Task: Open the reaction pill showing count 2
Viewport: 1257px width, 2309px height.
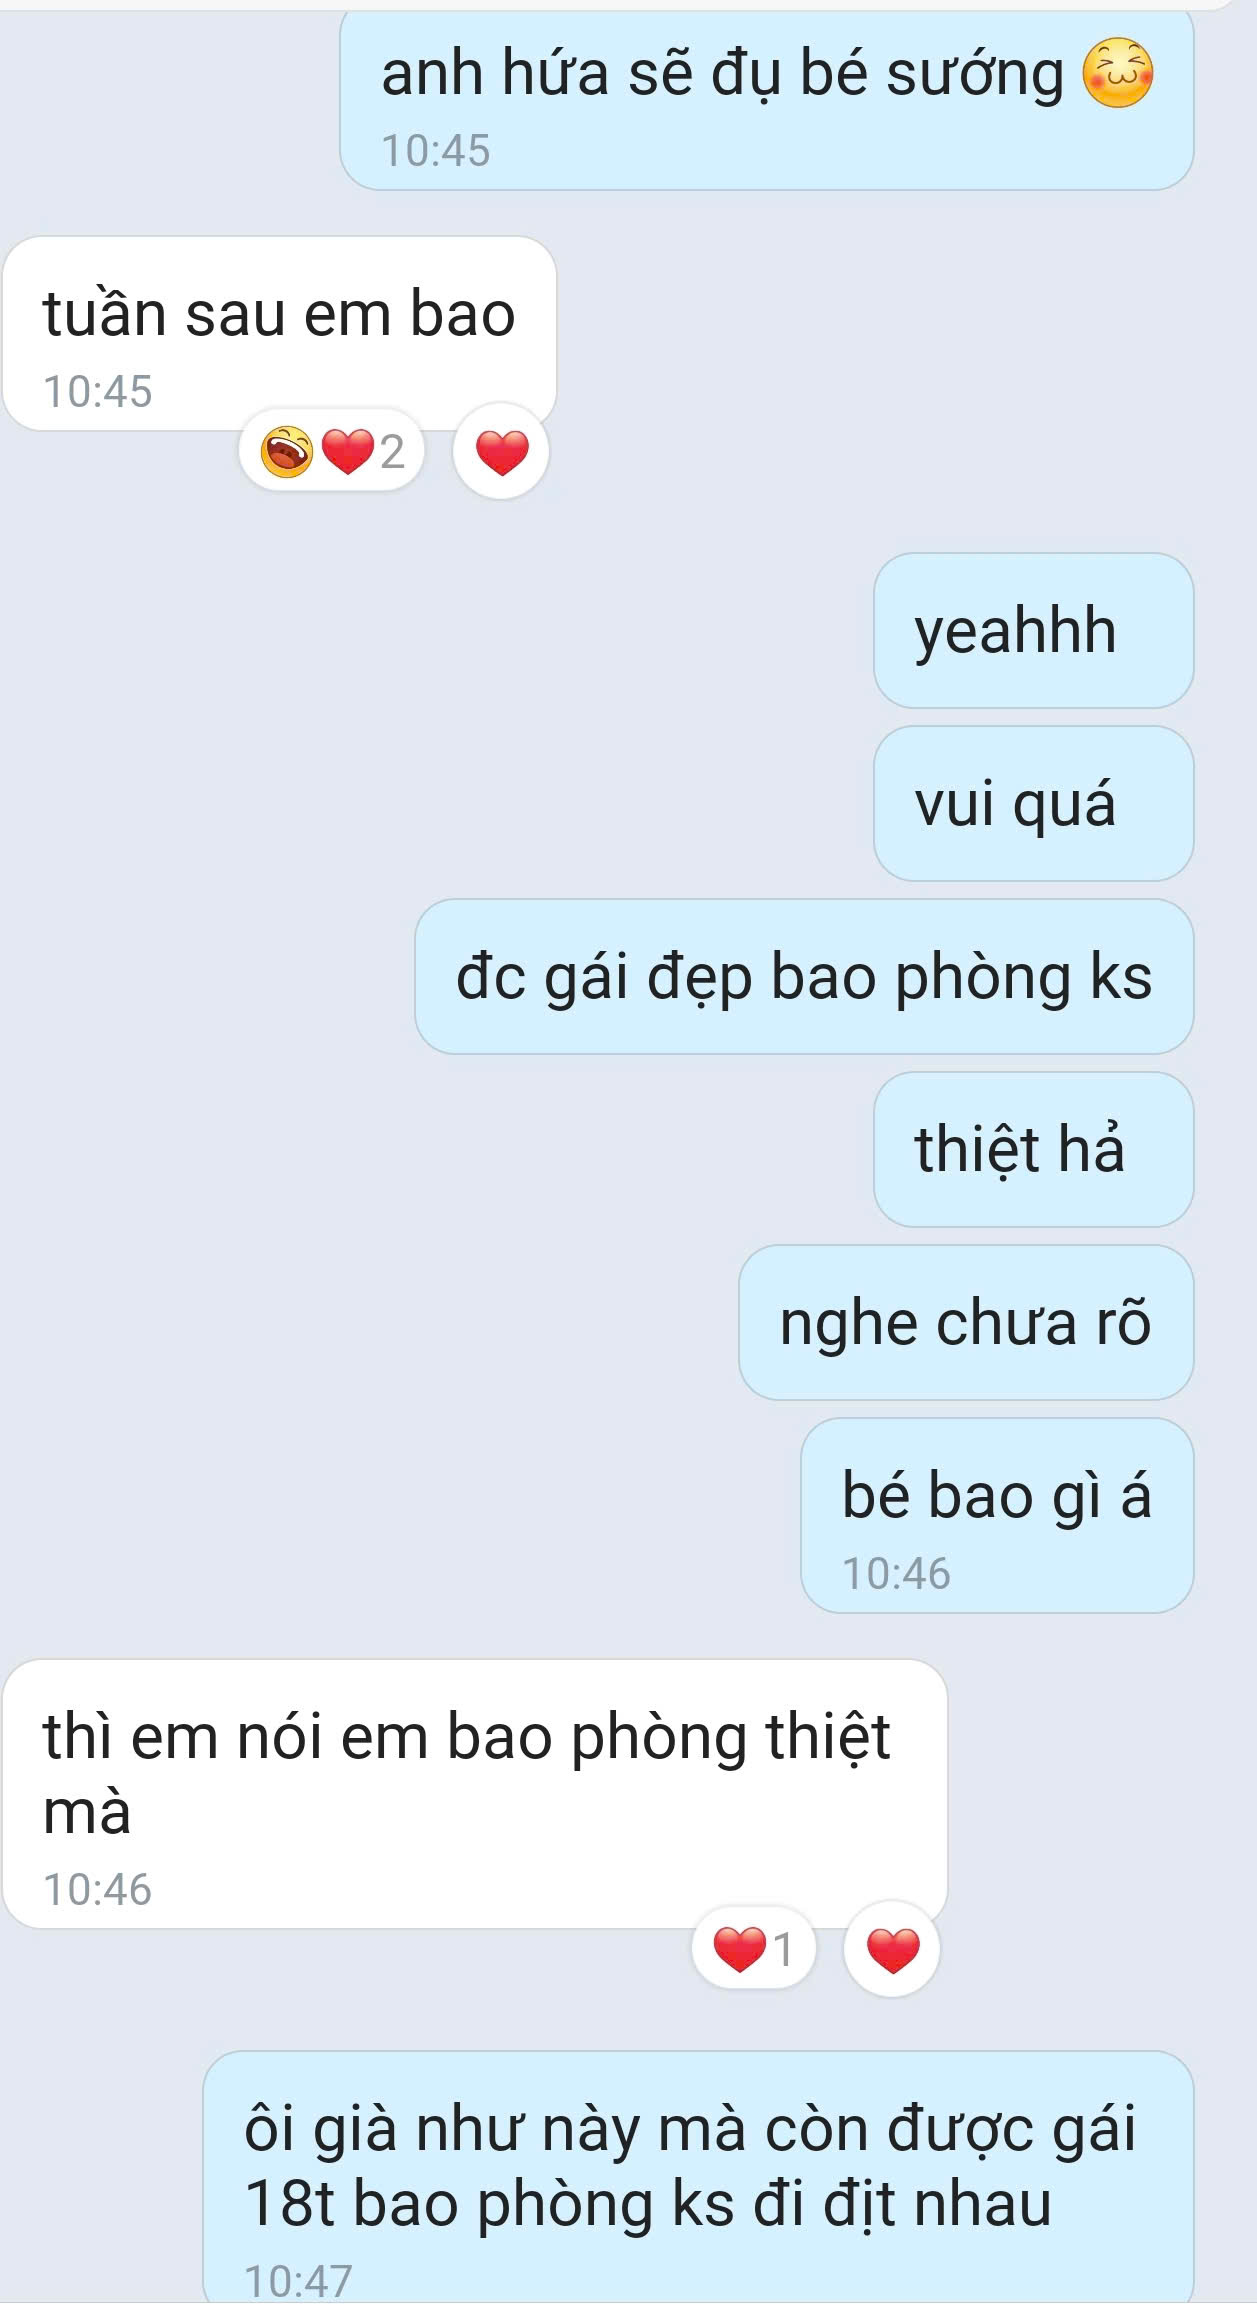Action: [x=332, y=451]
